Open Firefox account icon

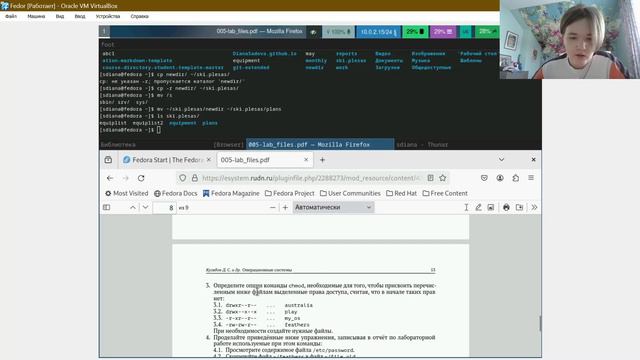[500, 178]
